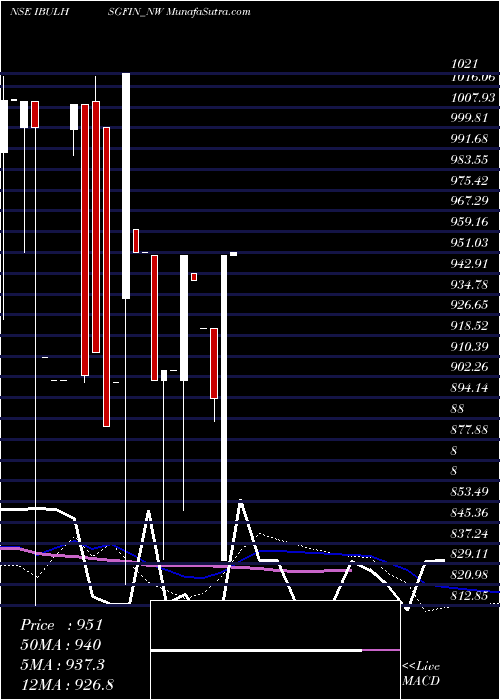The image size is (500, 700).
Task: Select the Price : 951 readout
Action: click(62, 625)
